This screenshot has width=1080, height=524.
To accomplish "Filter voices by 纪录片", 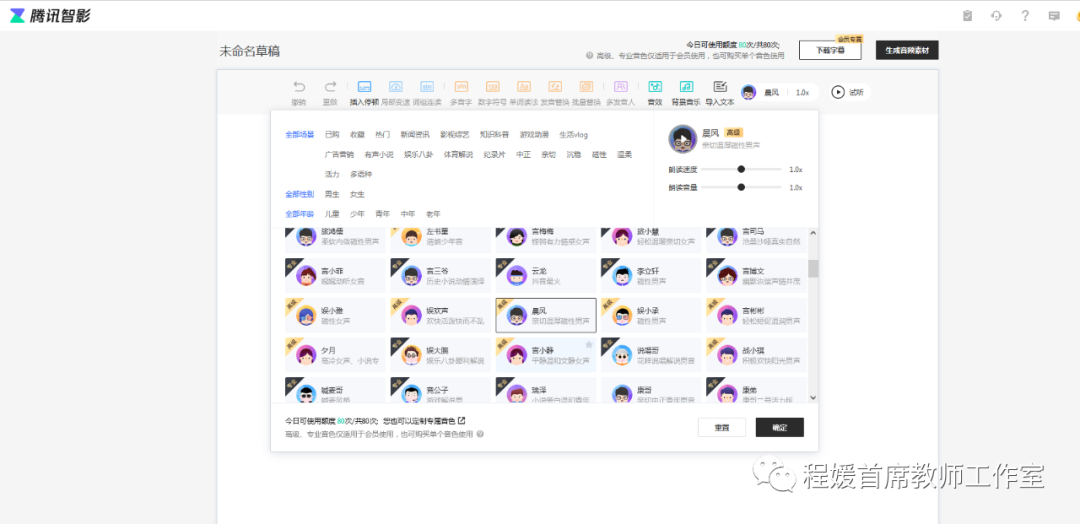I will (x=495, y=154).
